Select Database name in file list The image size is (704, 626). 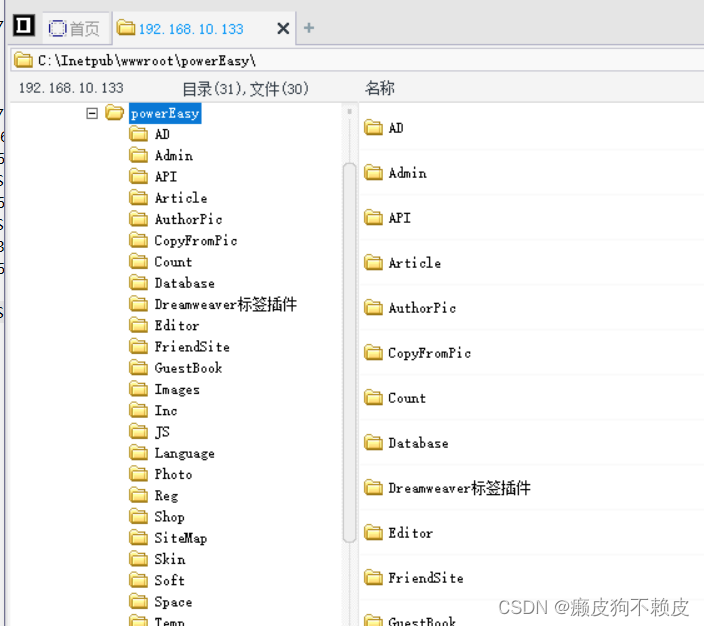(418, 443)
